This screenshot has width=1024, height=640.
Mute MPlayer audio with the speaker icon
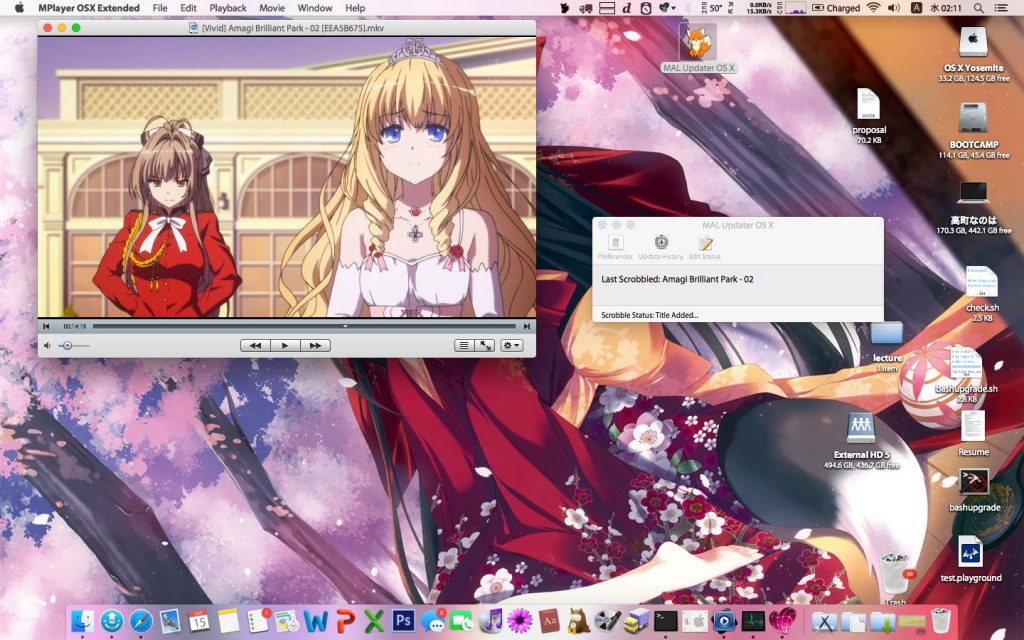[47, 345]
